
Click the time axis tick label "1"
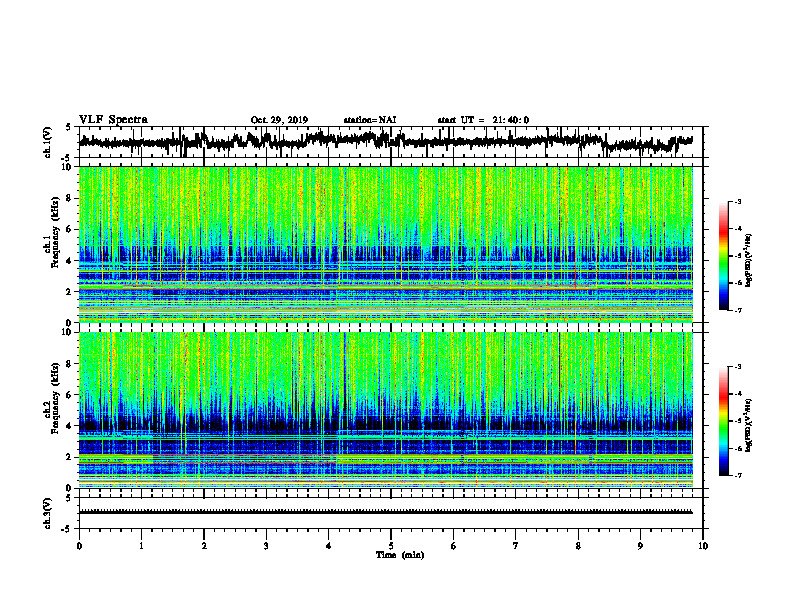(141, 546)
